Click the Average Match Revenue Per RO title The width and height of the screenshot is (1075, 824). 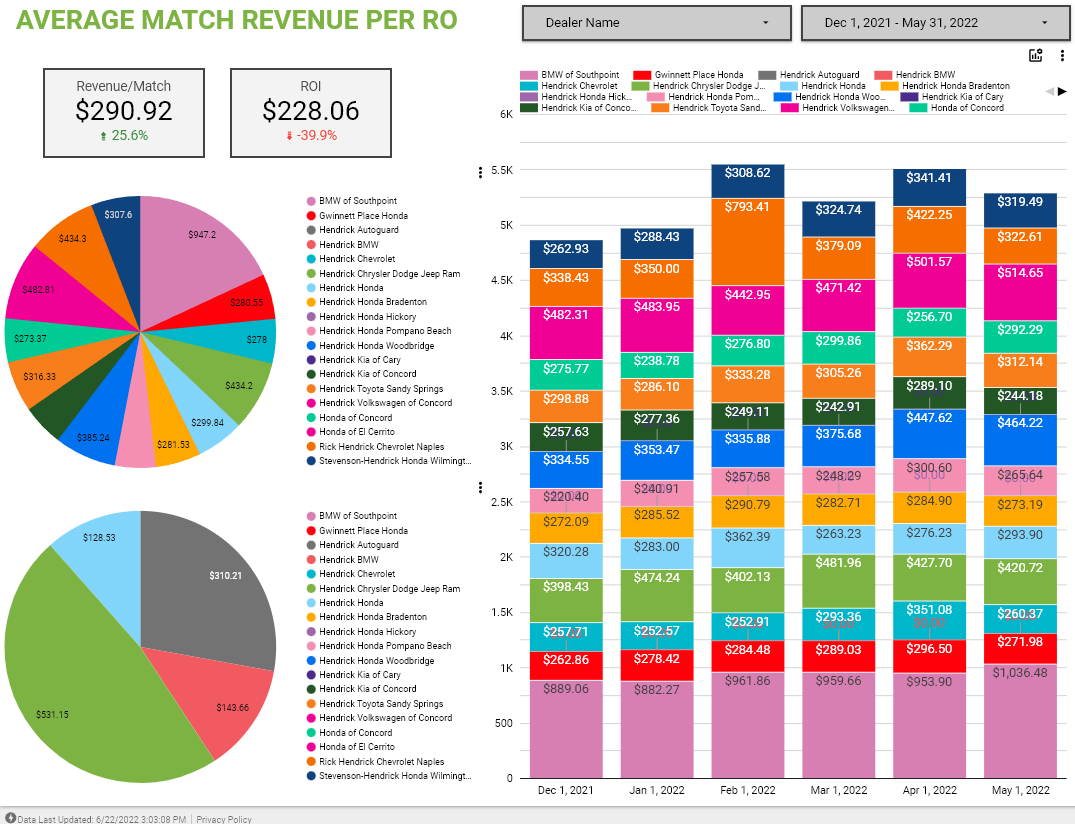pyautogui.click(x=237, y=20)
